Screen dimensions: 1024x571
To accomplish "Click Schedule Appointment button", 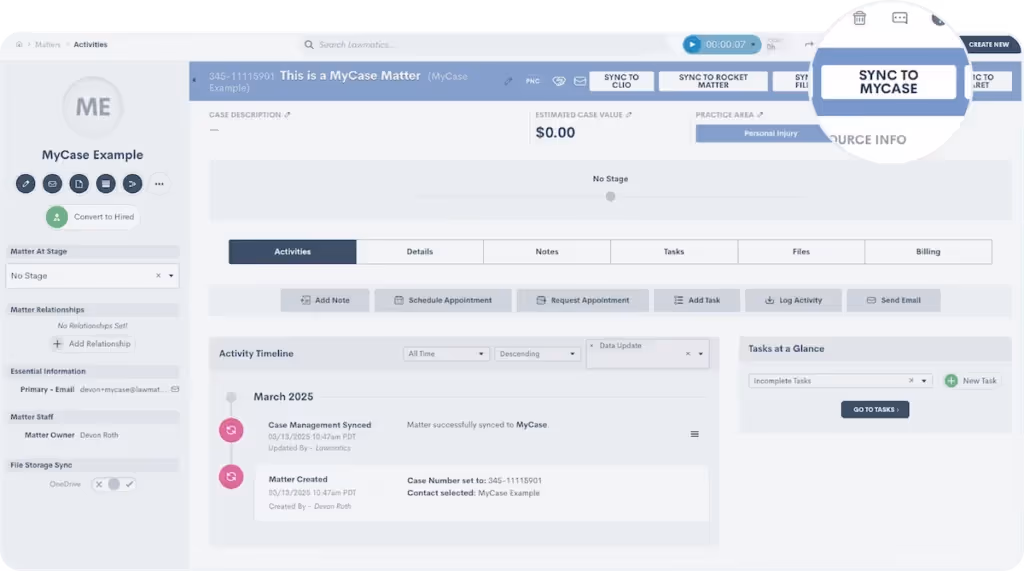I will pyautogui.click(x=443, y=301).
